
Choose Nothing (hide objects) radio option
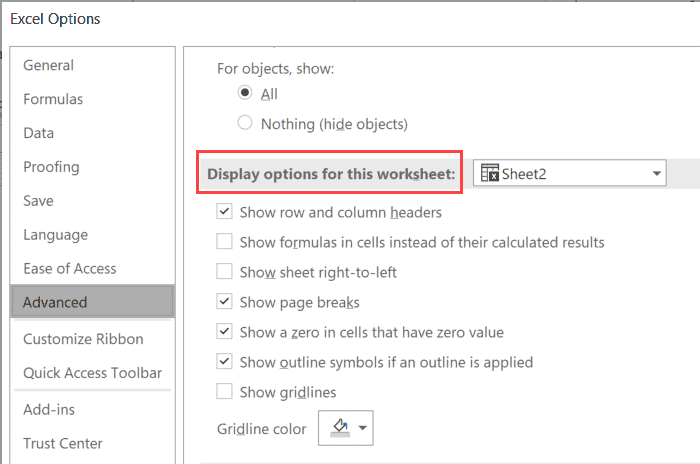tap(245, 124)
